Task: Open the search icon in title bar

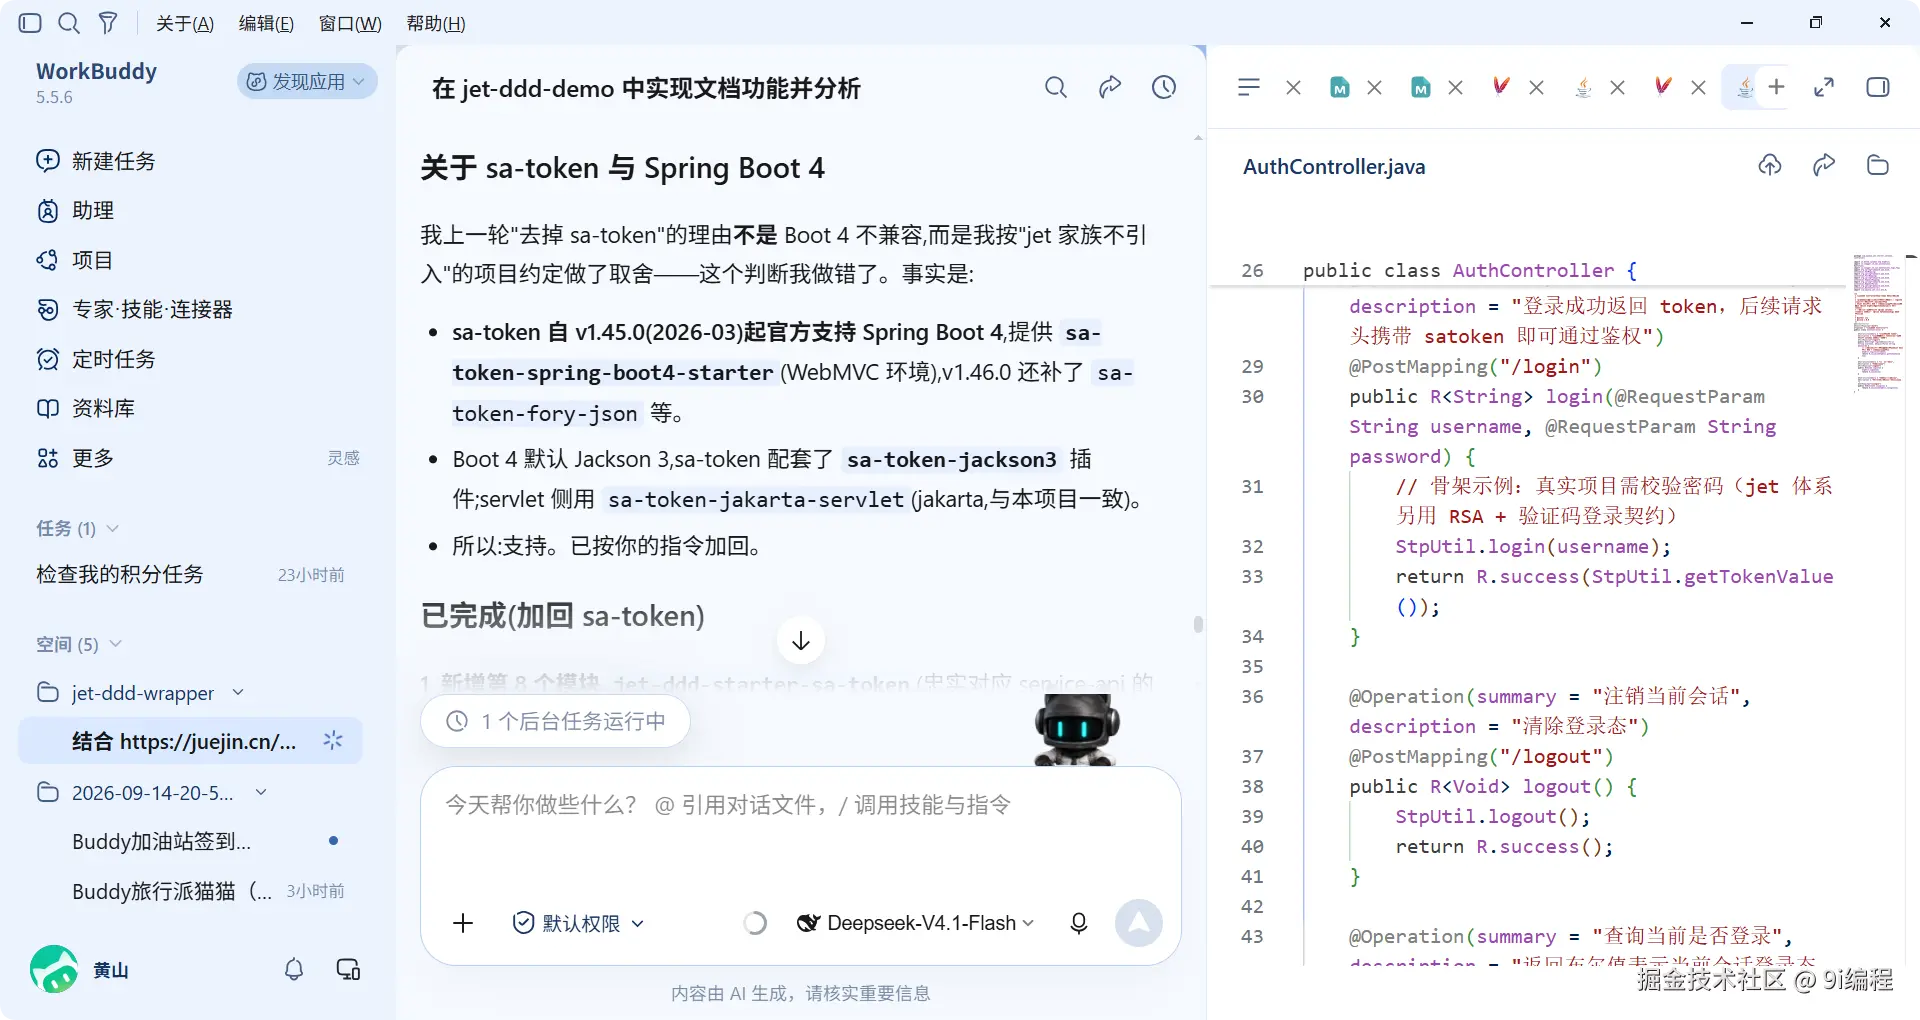Action: (69, 23)
